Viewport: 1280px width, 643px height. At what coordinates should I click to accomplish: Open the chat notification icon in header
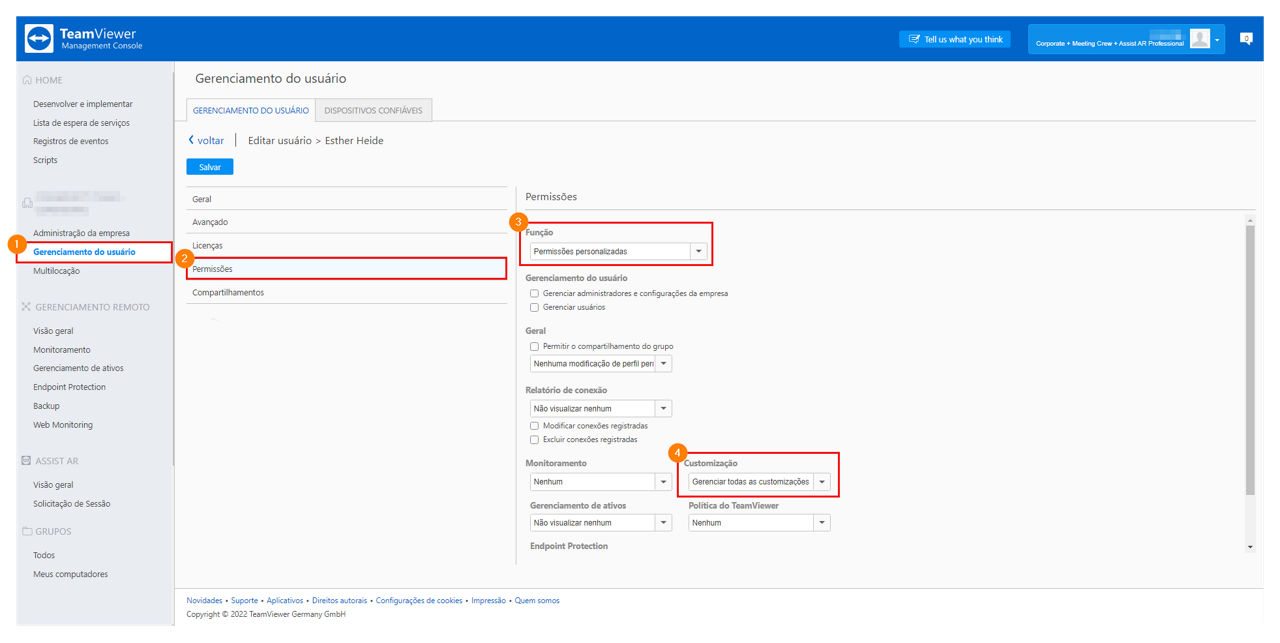click(x=1246, y=38)
